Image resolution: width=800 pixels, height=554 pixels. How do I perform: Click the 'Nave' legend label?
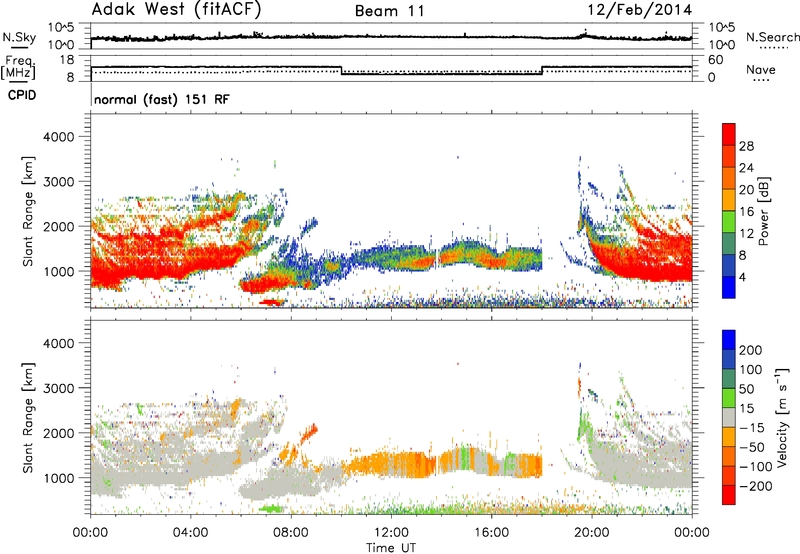click(761, 70)
